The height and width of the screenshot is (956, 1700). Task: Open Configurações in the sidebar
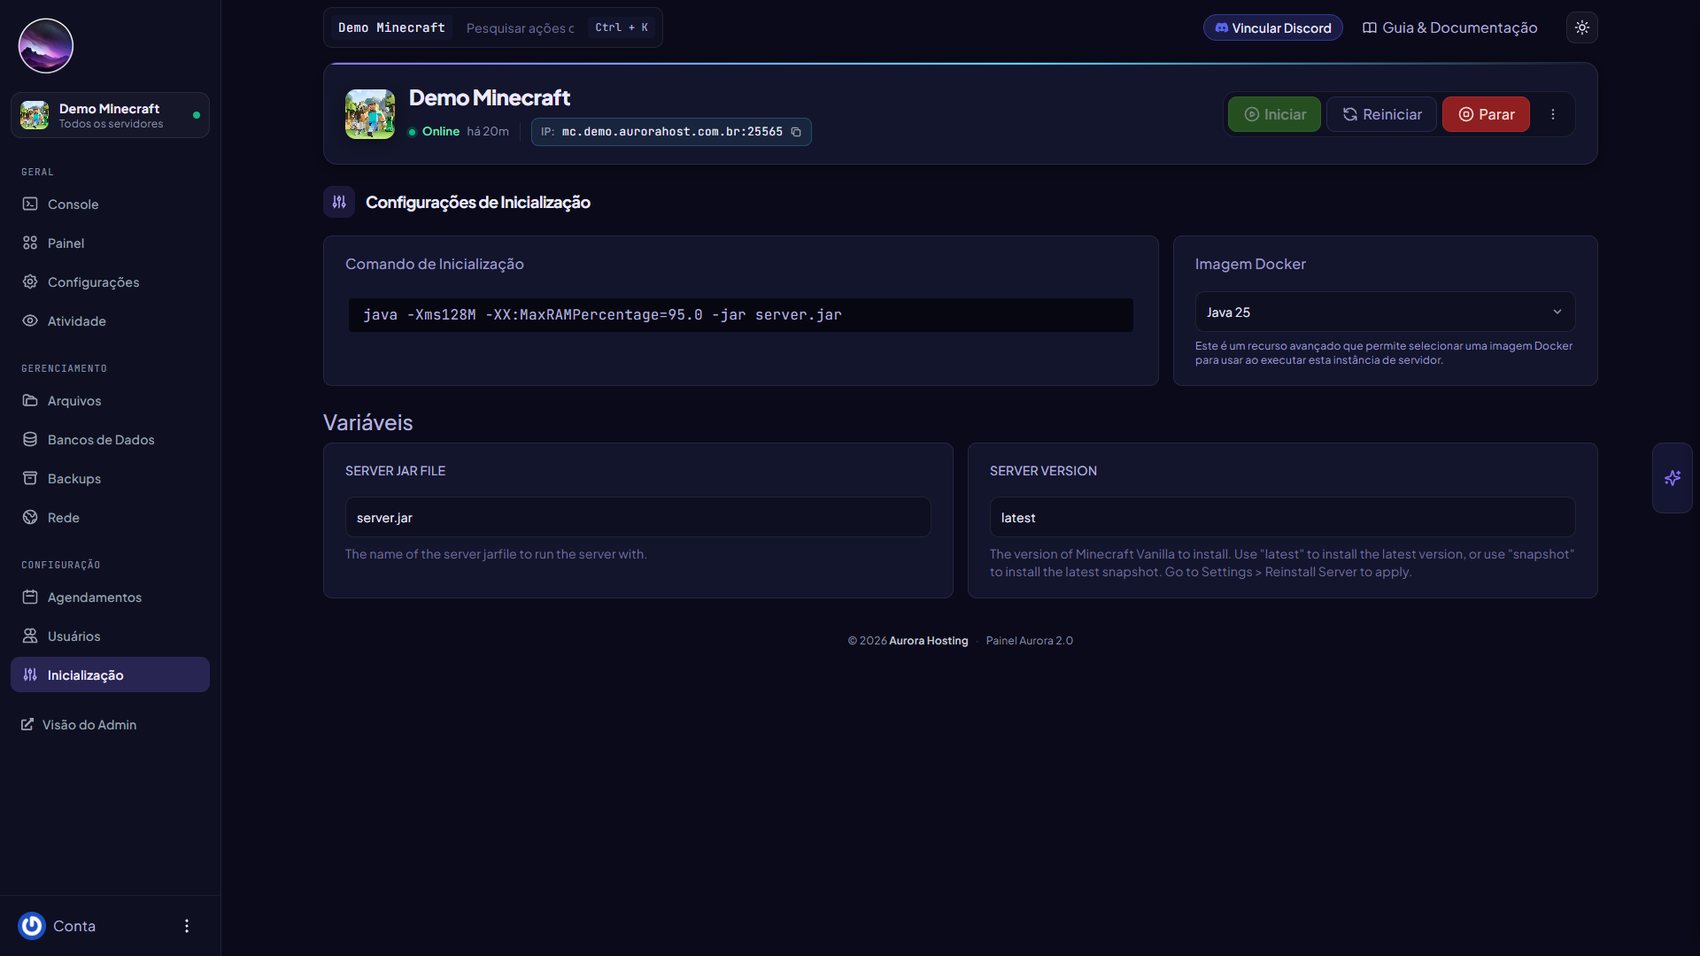pyautogui.click(x=110, y=282)
